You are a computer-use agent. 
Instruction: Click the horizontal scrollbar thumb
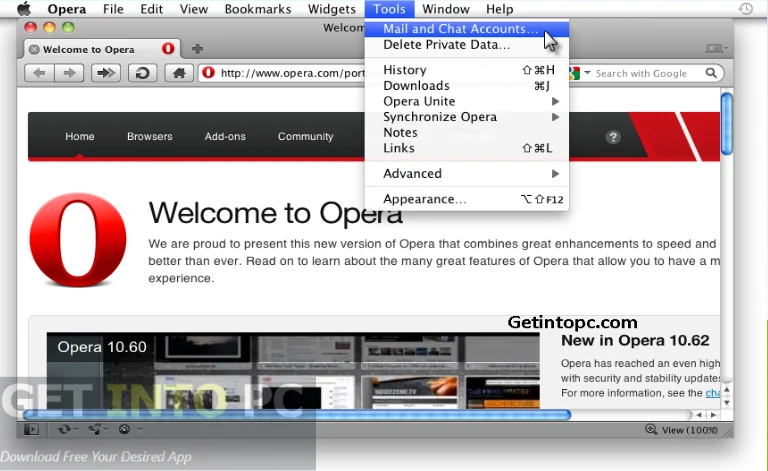pos(297,415)
